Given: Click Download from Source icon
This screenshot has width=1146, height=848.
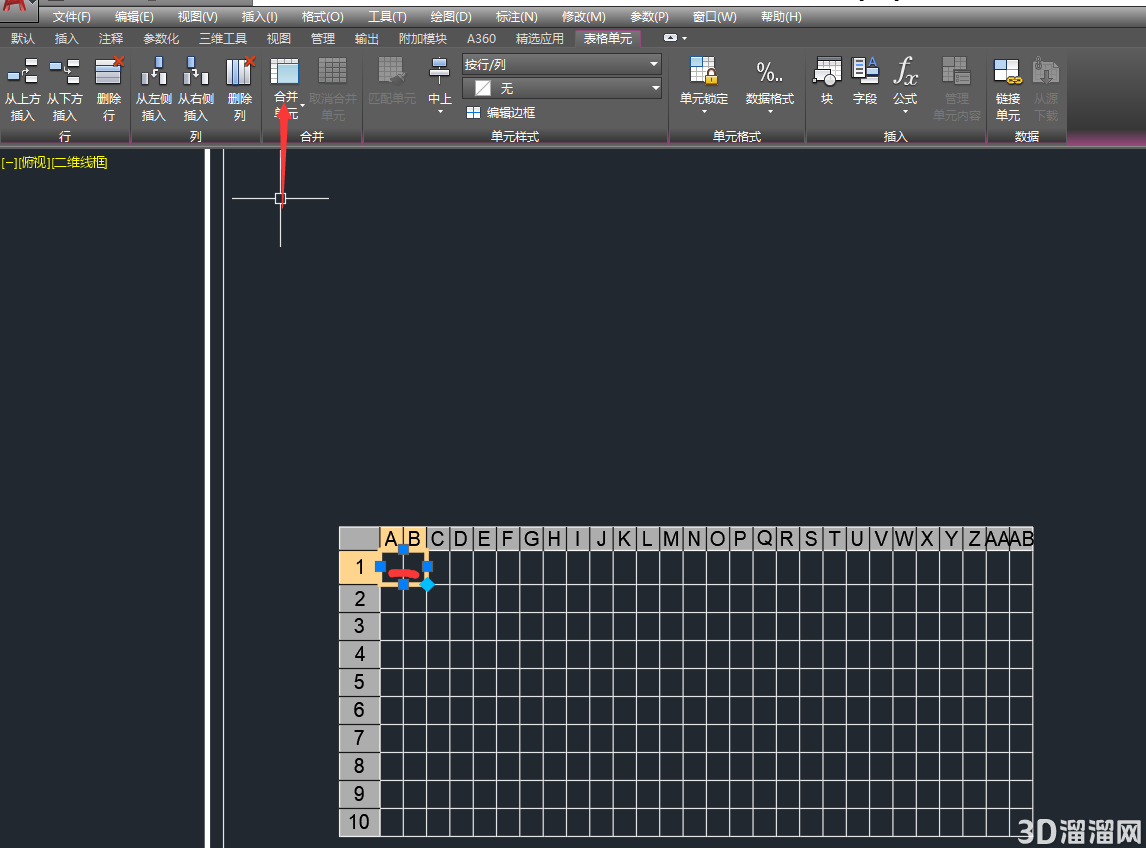Looking at the screenshot, I should (x=1046, y=72).
